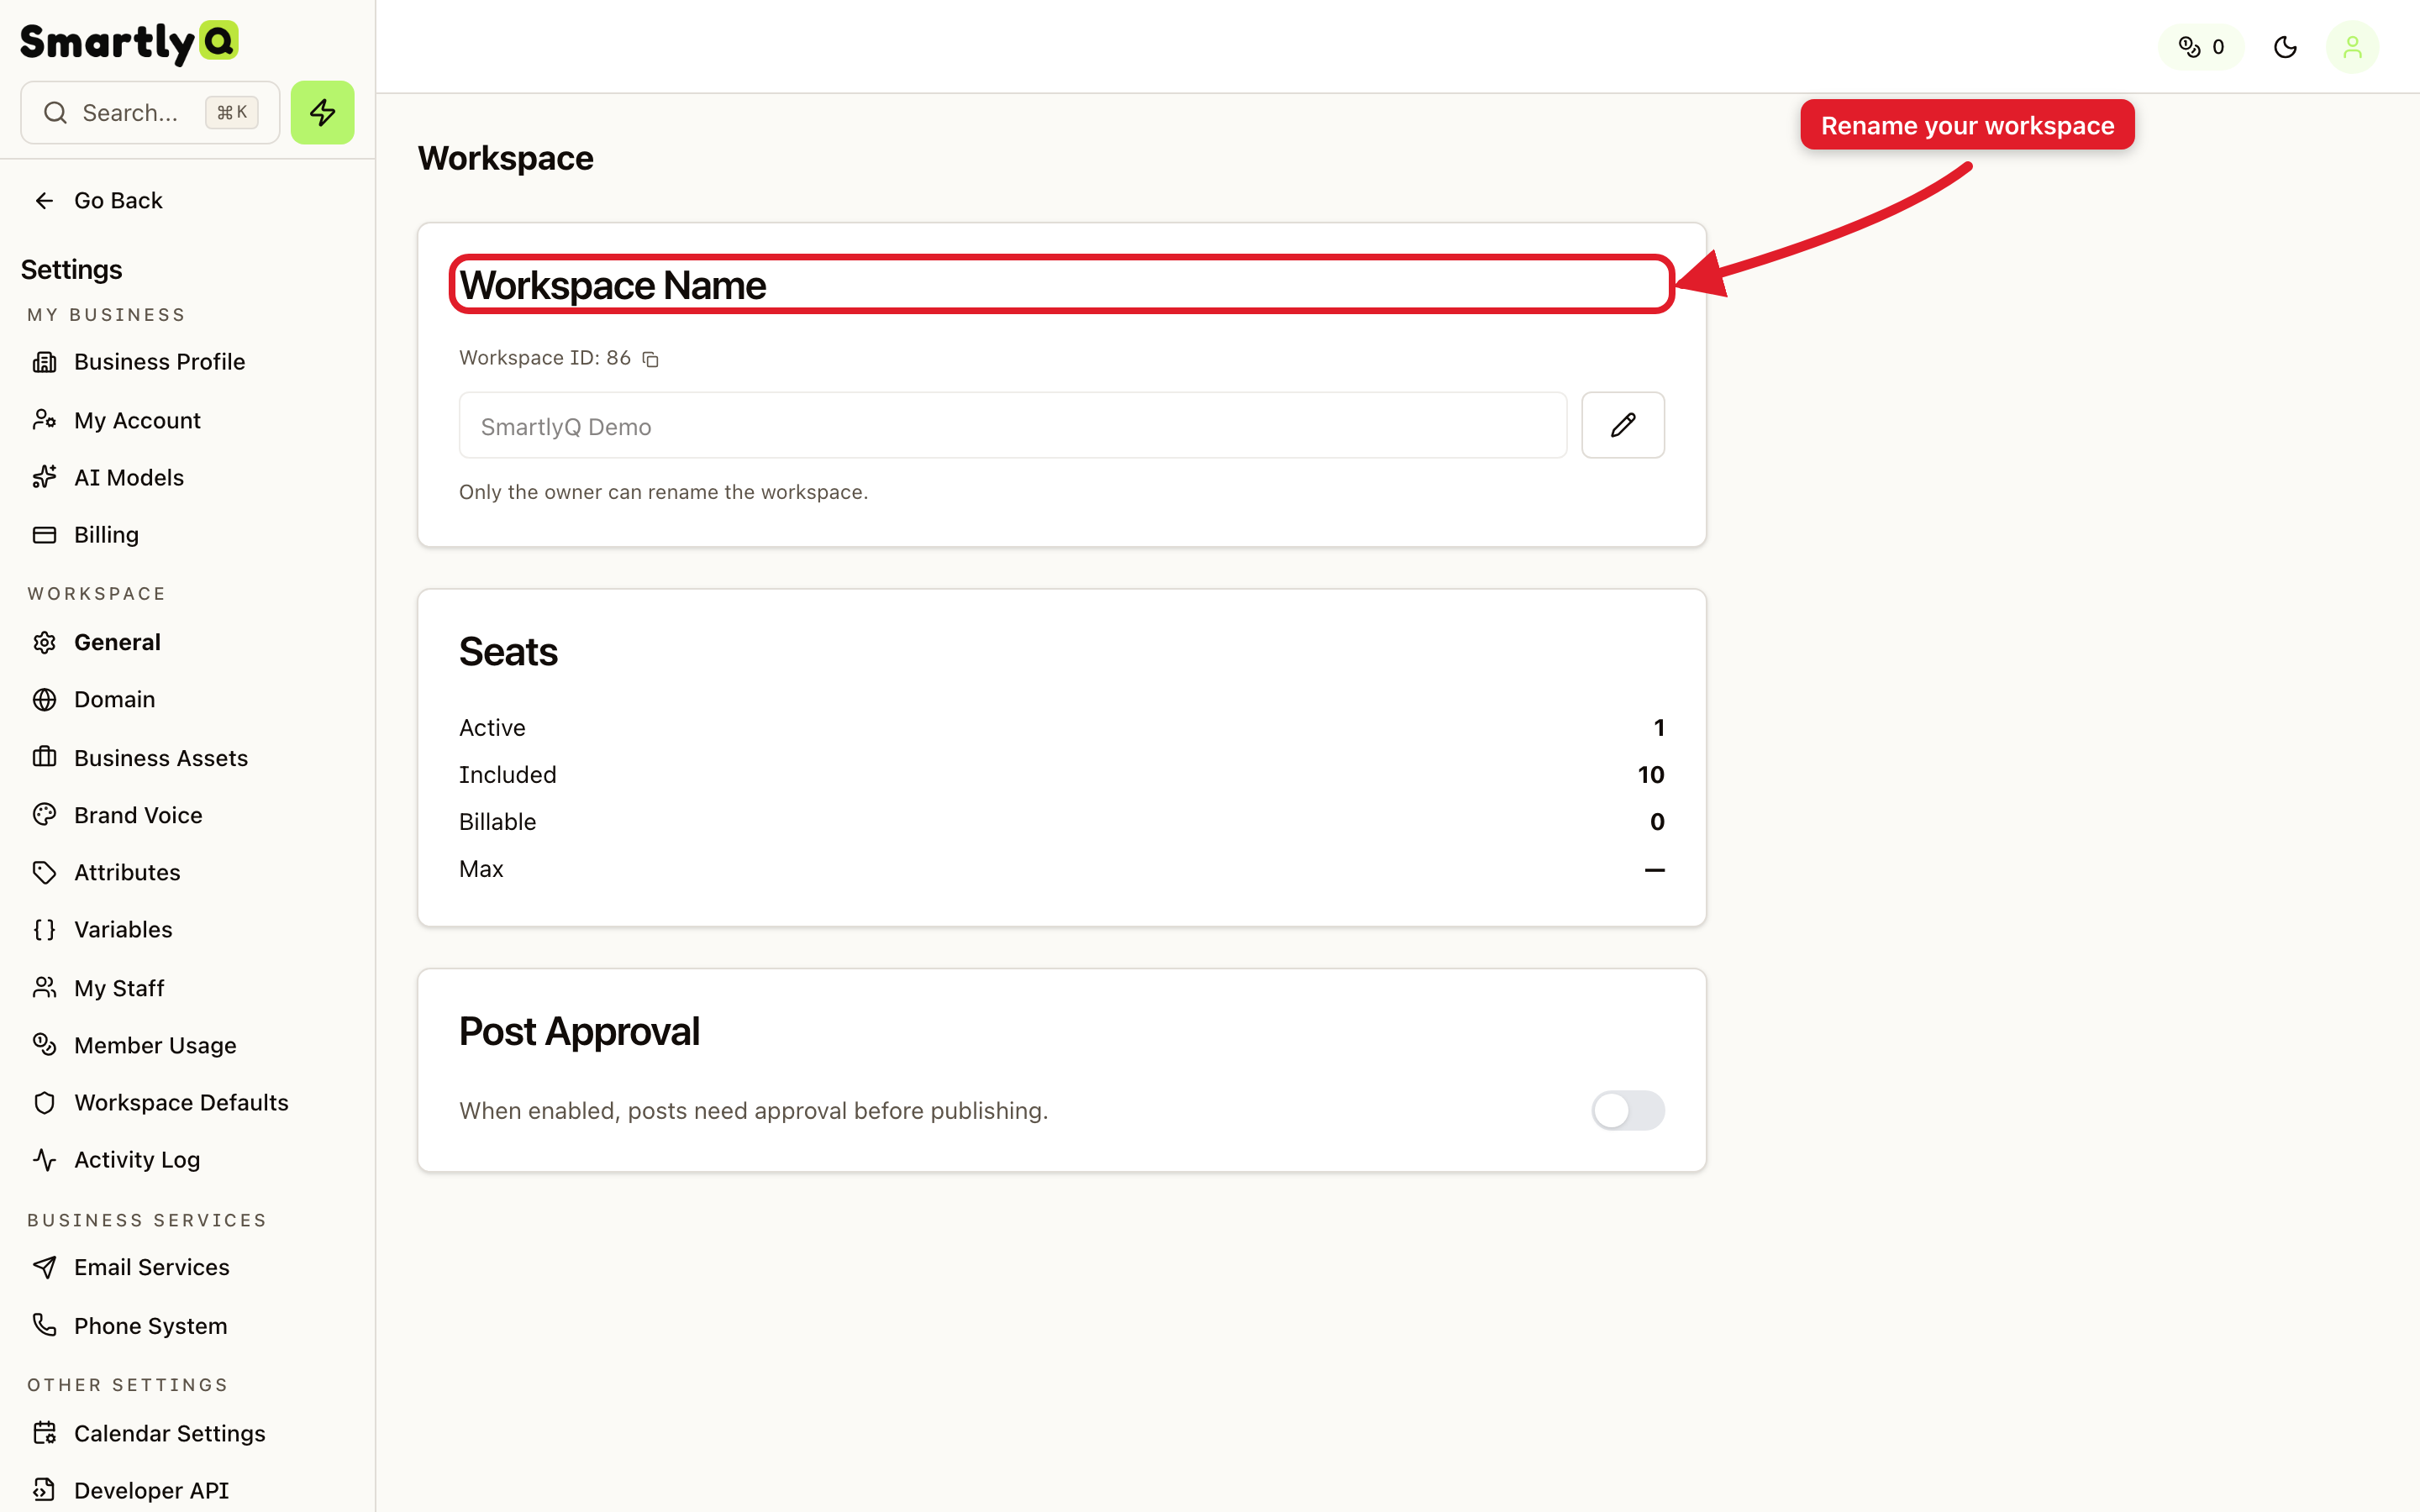Focus the Search box in the sidebar
The image size is (2420, 1512).
150,112
